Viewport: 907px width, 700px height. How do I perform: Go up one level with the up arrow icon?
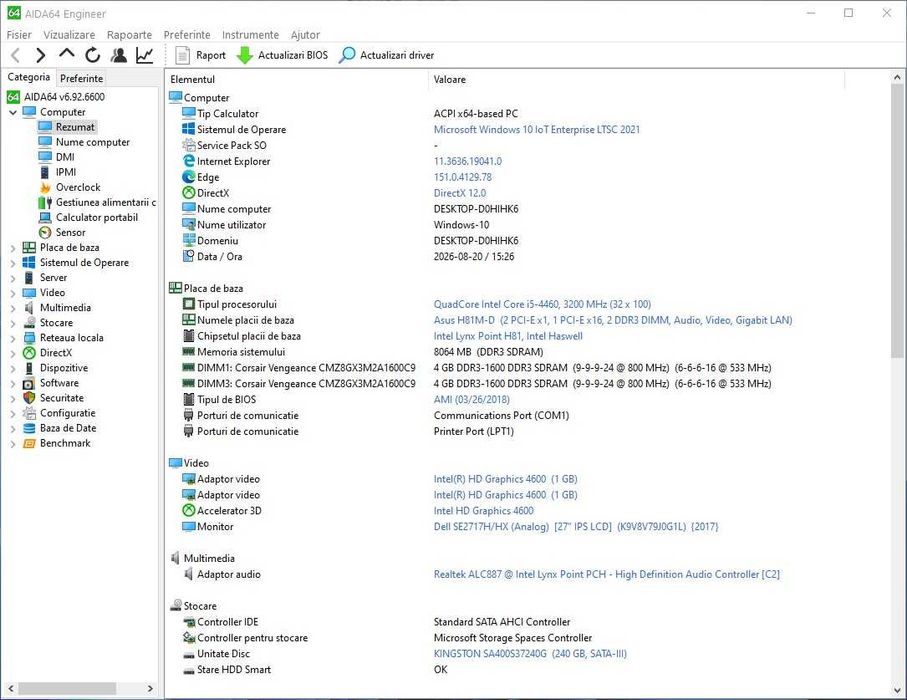[x=67, y=54]
